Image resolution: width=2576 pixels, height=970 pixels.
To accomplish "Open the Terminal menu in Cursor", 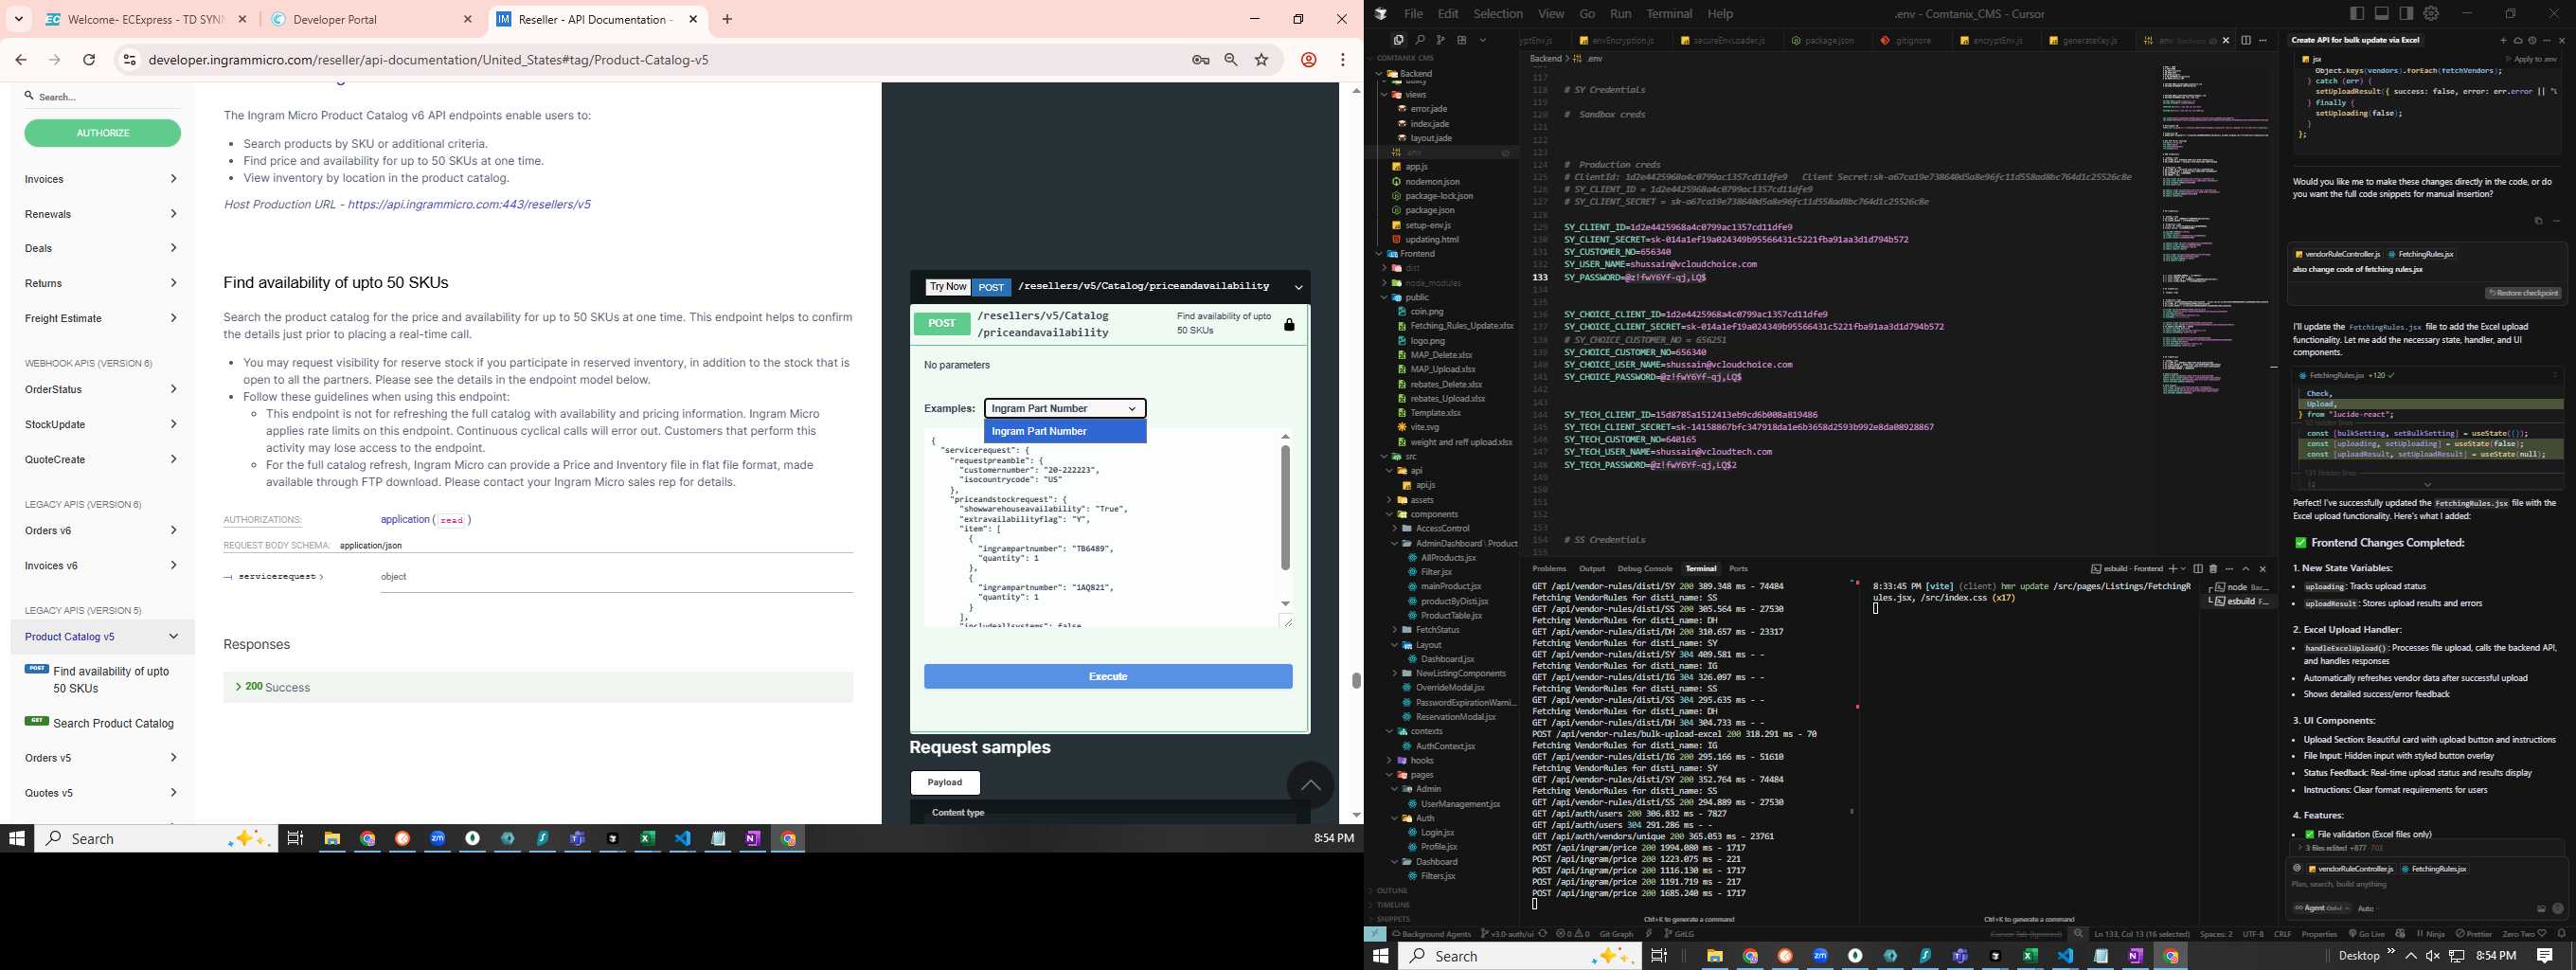I will click(1669, 14).
